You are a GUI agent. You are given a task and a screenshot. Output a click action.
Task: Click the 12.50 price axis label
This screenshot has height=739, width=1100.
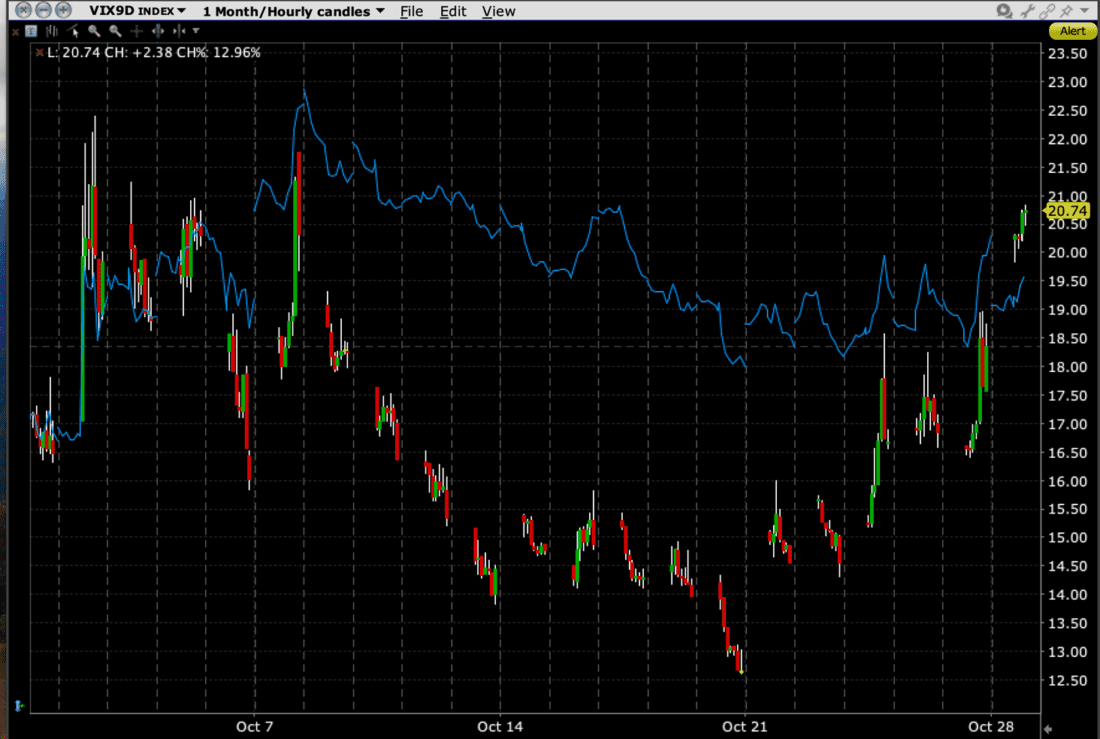pyautogui.click(x=1067, y=680)
